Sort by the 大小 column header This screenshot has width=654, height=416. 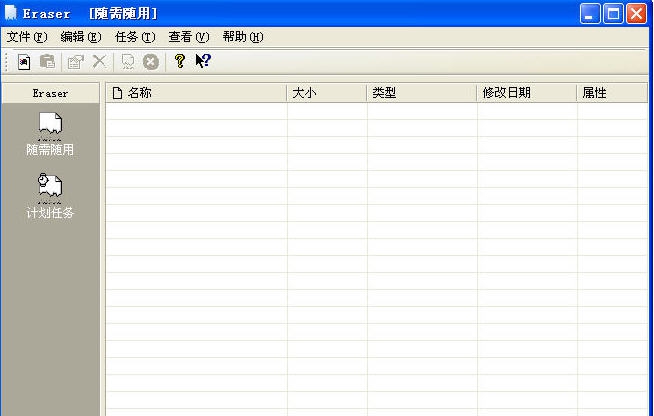point(327,93)
